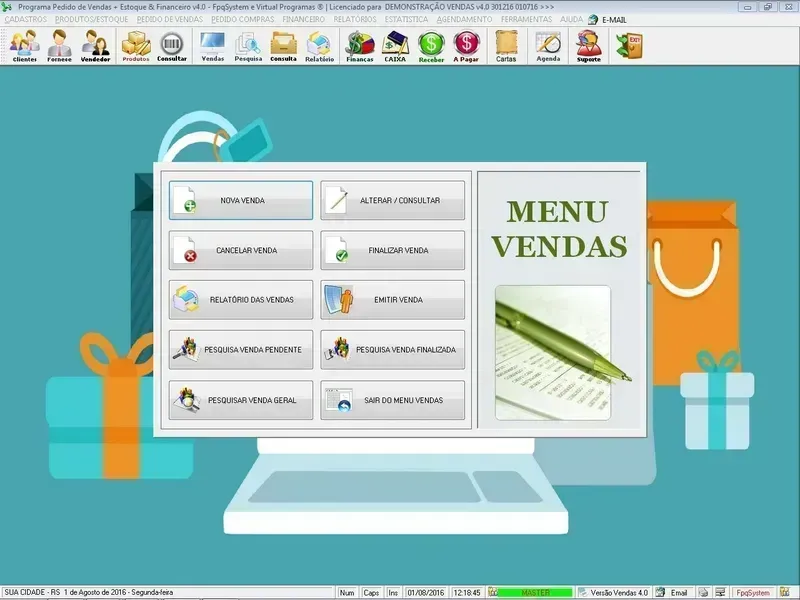Click the Exit door icon in toolbar
This screenshot has height=600, width=800.
click(630, 45)
